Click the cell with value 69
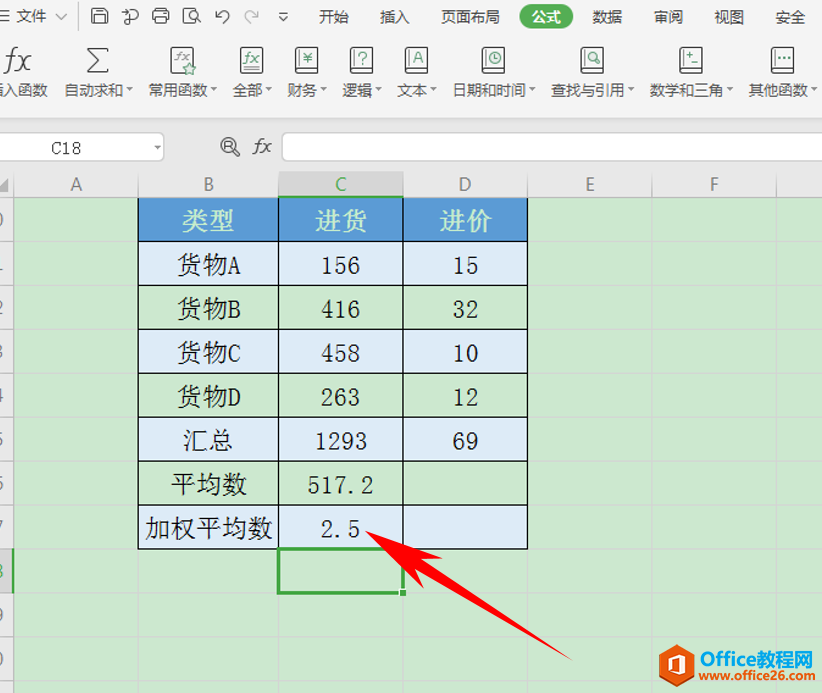 click(465, 440)
